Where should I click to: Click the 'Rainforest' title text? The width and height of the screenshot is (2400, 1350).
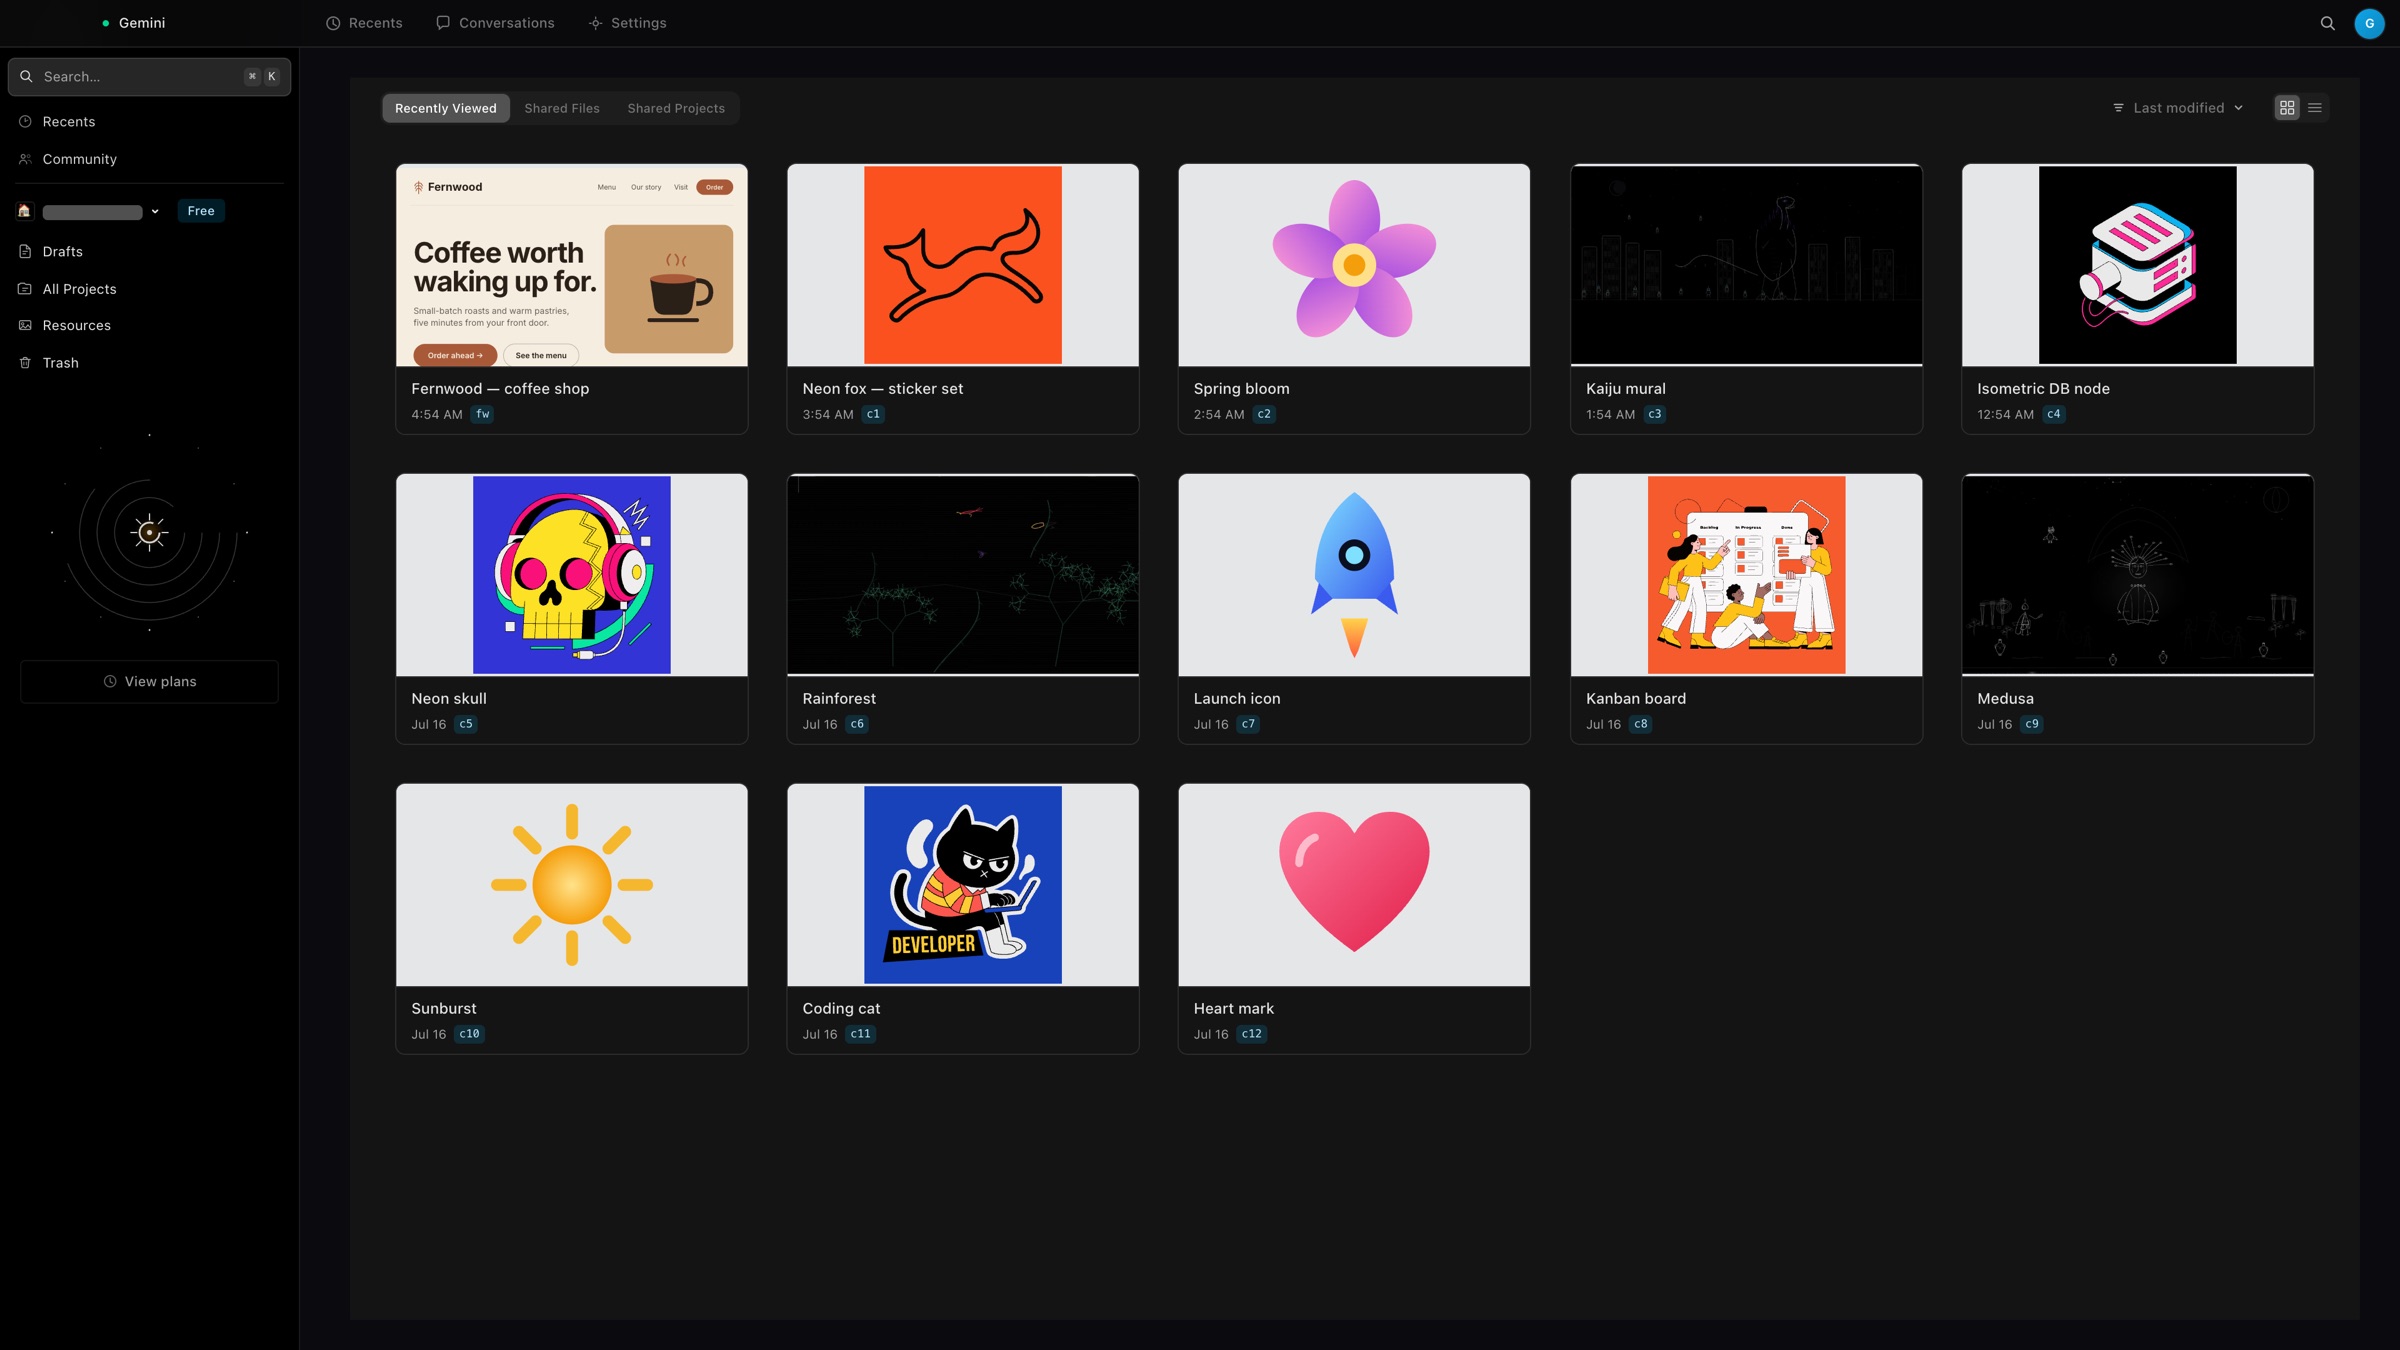pyautogui.click(x=839, y=699)
